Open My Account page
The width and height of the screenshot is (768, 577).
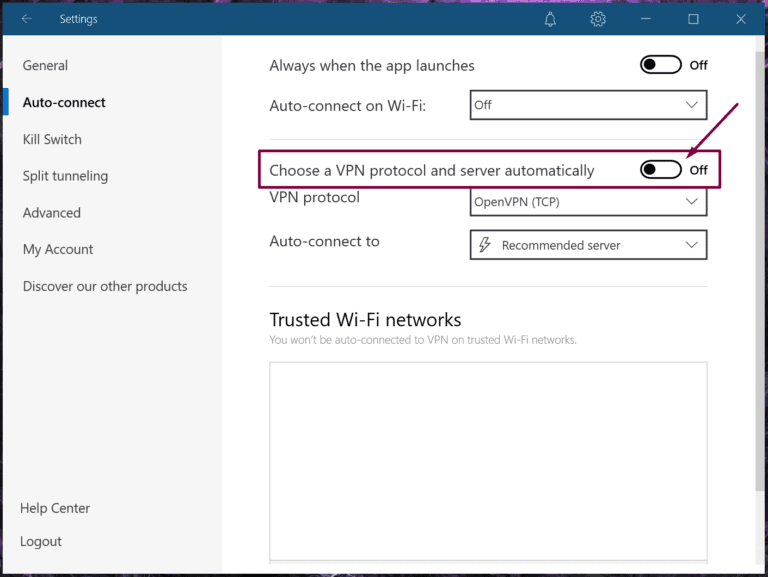coord(58,250)
